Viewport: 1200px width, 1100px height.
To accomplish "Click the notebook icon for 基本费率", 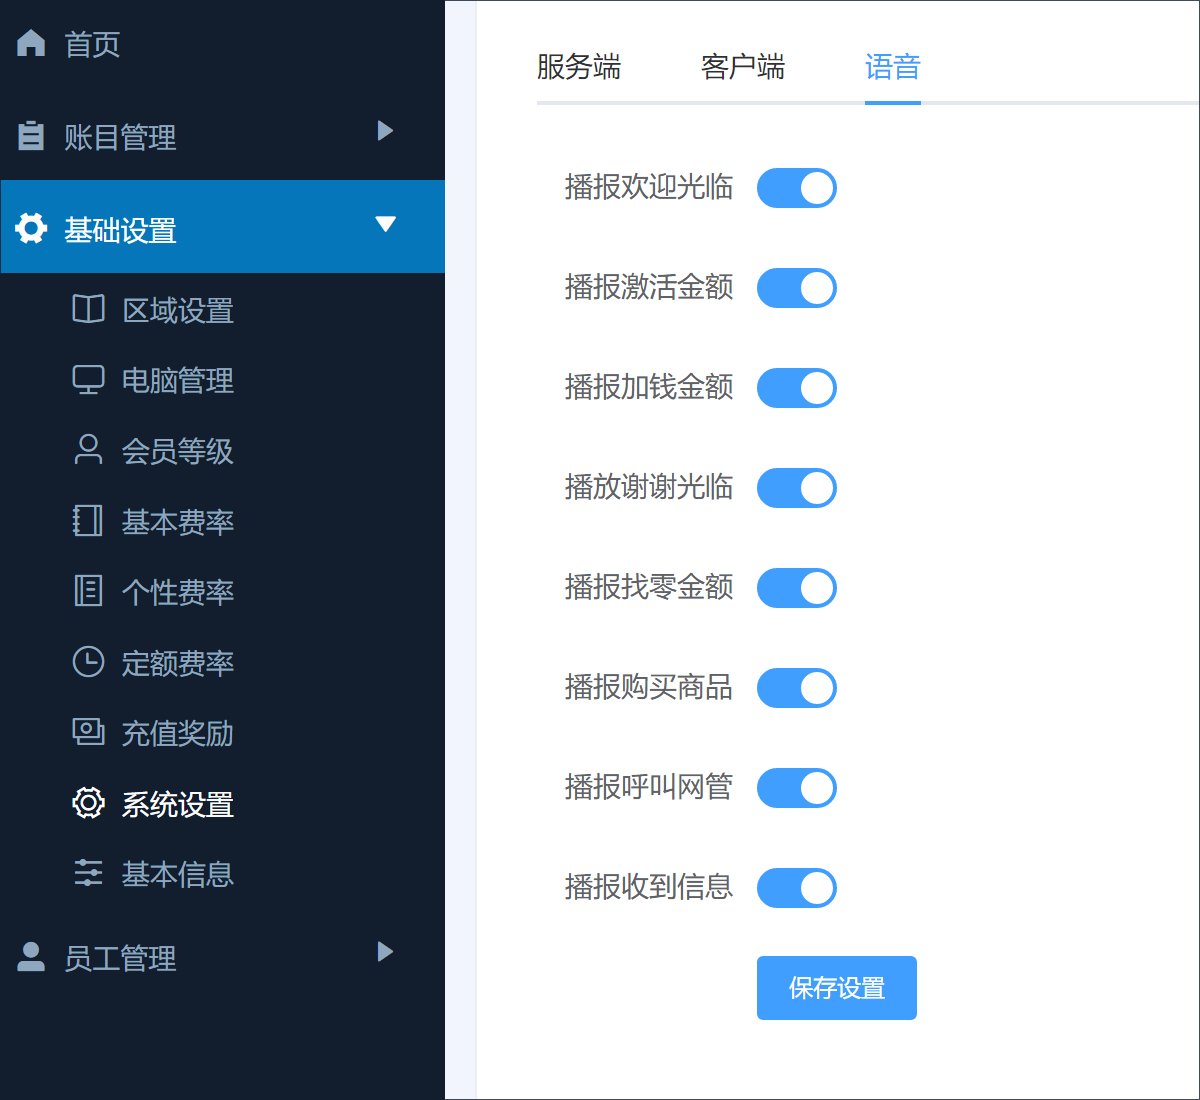I will point(88,521).
